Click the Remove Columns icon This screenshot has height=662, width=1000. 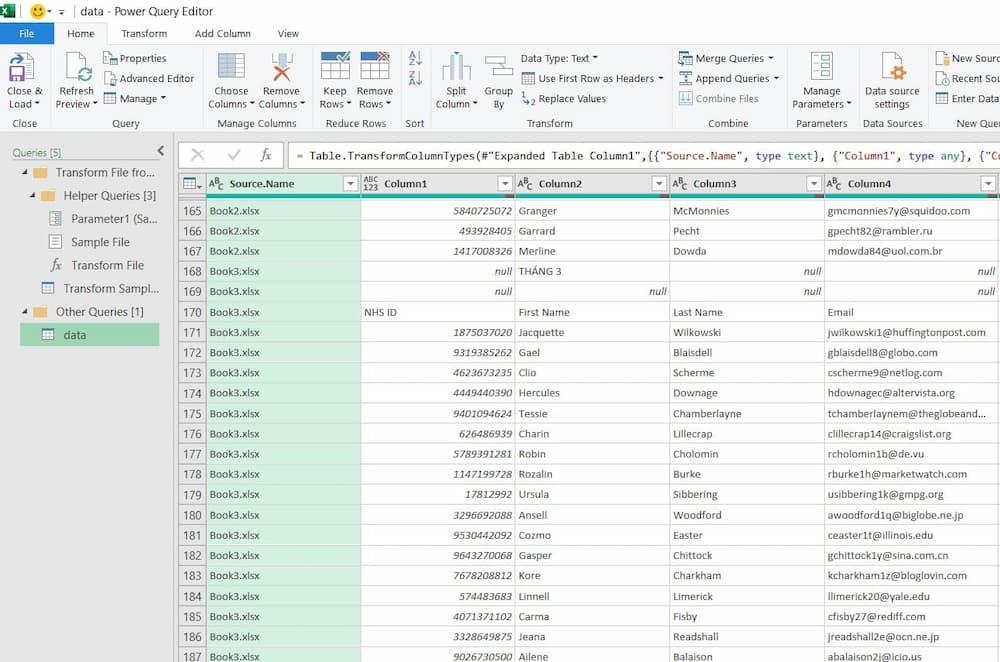[x=280, y=68]
